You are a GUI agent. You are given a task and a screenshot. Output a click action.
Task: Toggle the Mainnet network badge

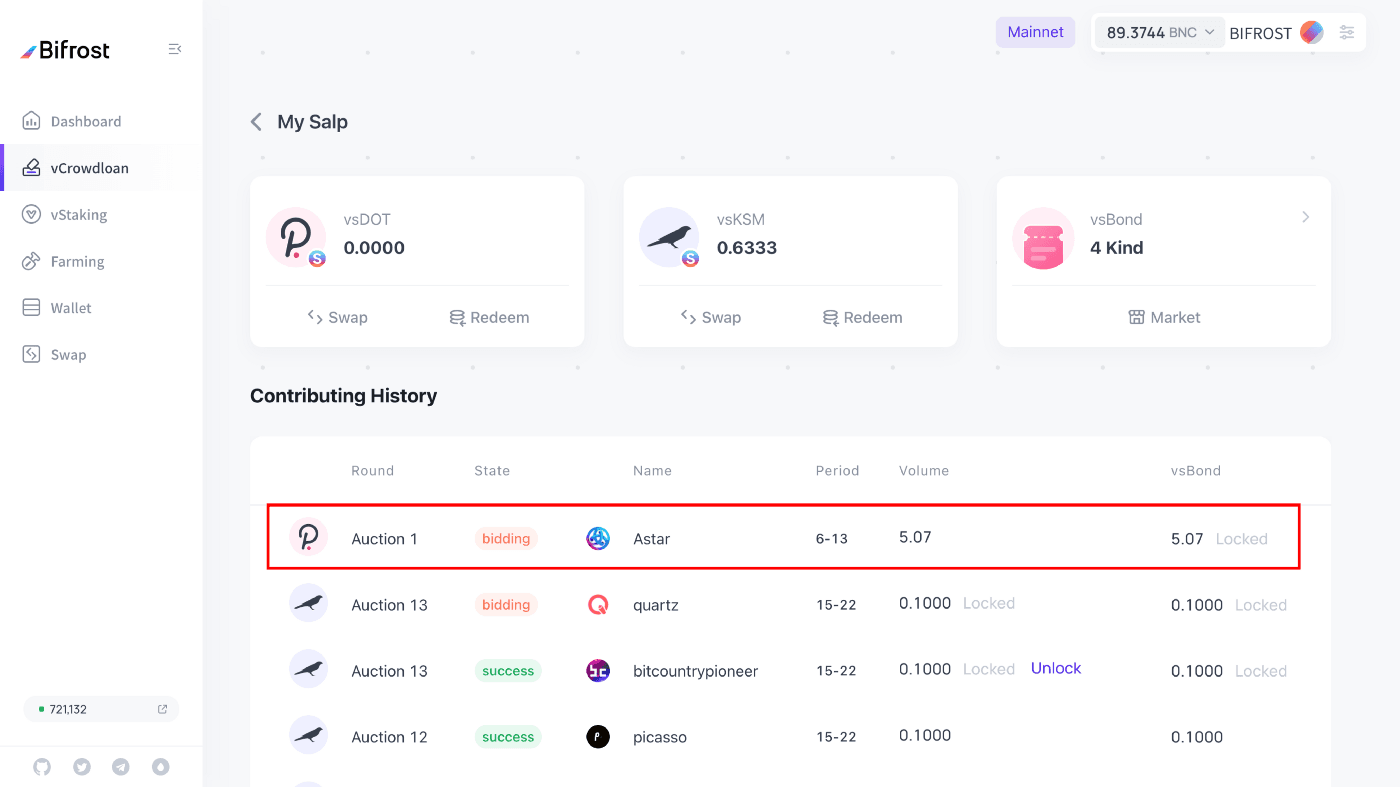(x=1035, y=32)
